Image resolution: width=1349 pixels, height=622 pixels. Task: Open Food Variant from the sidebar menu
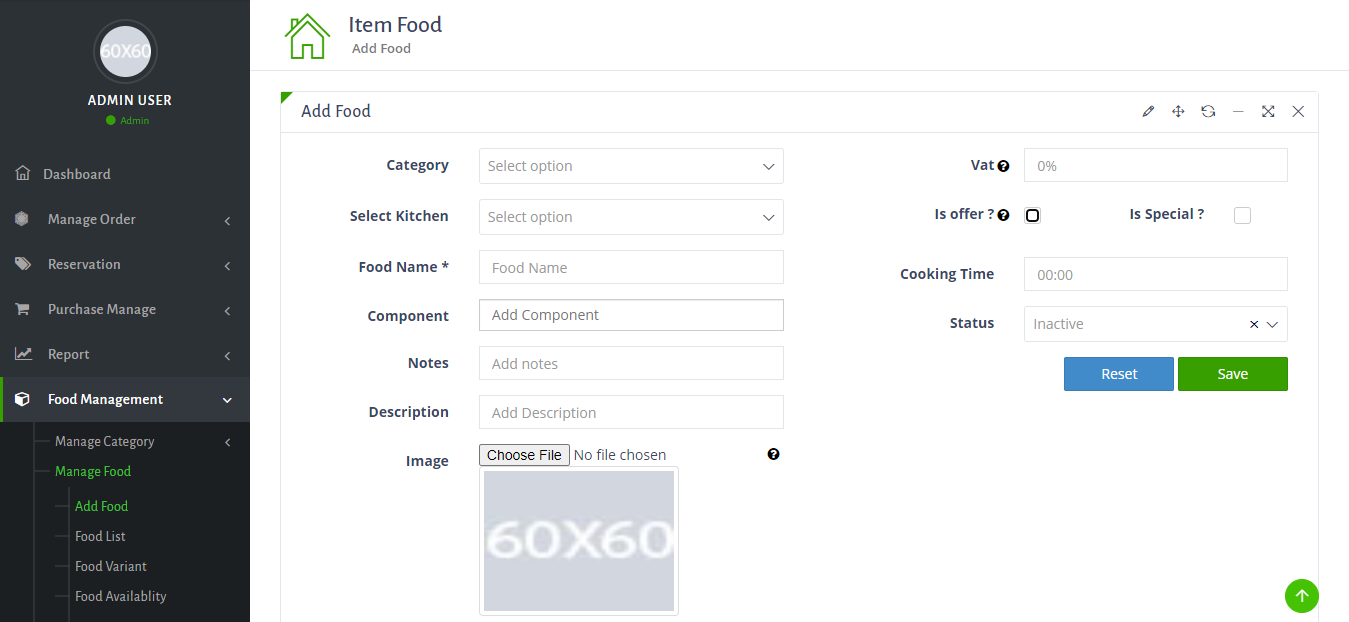pos(110,566)
